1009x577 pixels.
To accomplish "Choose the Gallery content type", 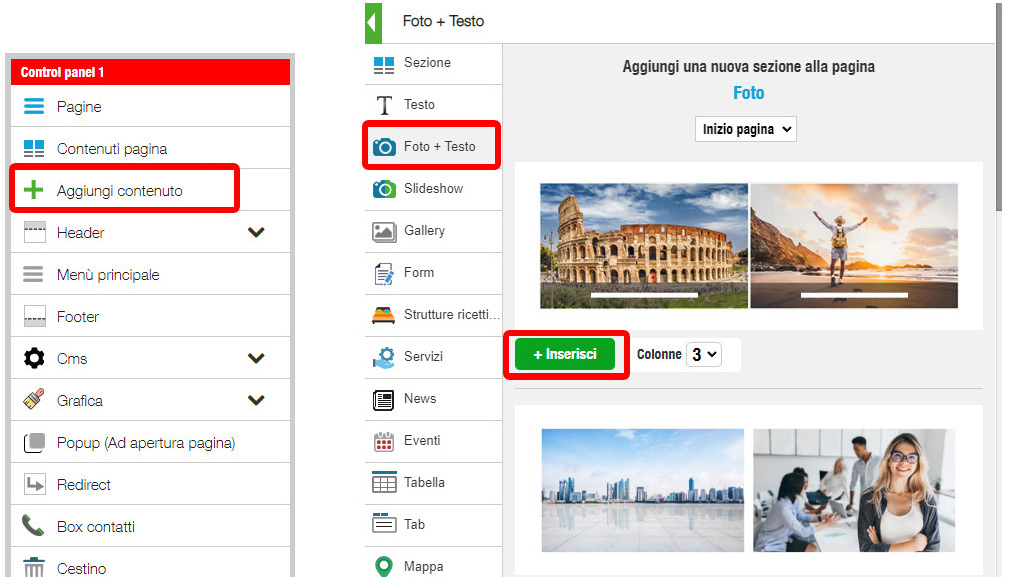I will tap(434, 230).
